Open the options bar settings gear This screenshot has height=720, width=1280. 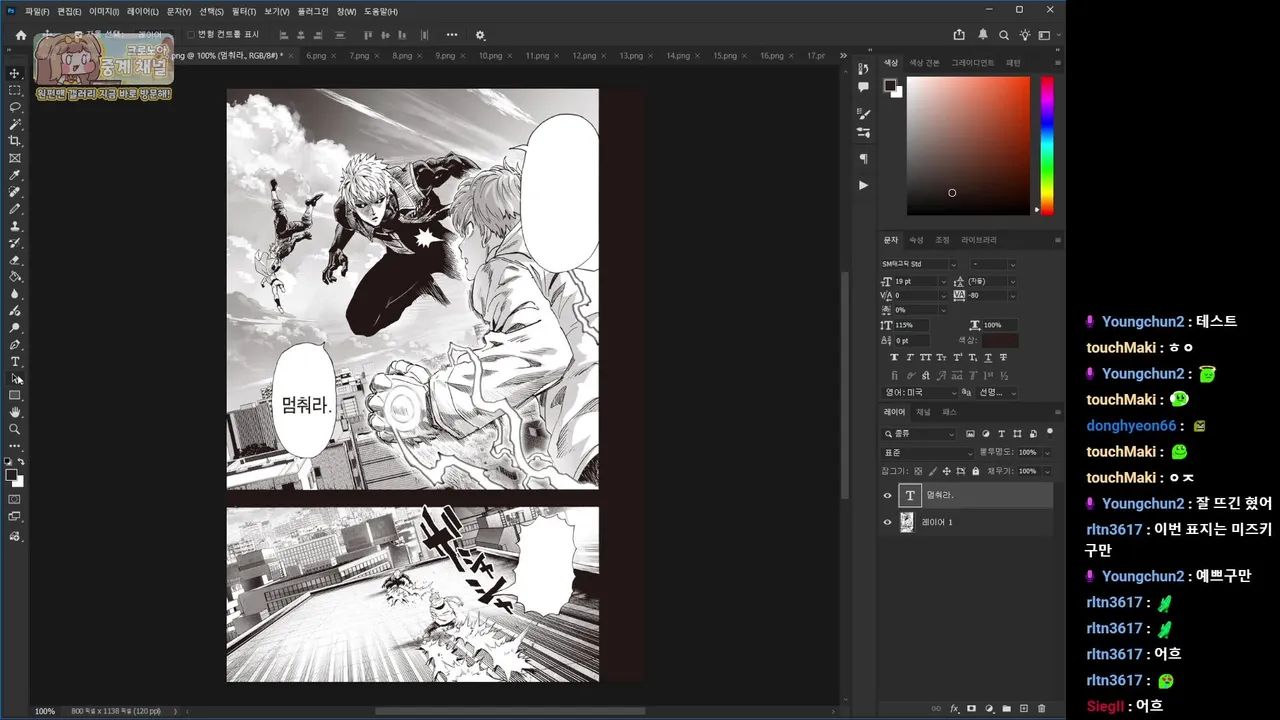[480, 35]
